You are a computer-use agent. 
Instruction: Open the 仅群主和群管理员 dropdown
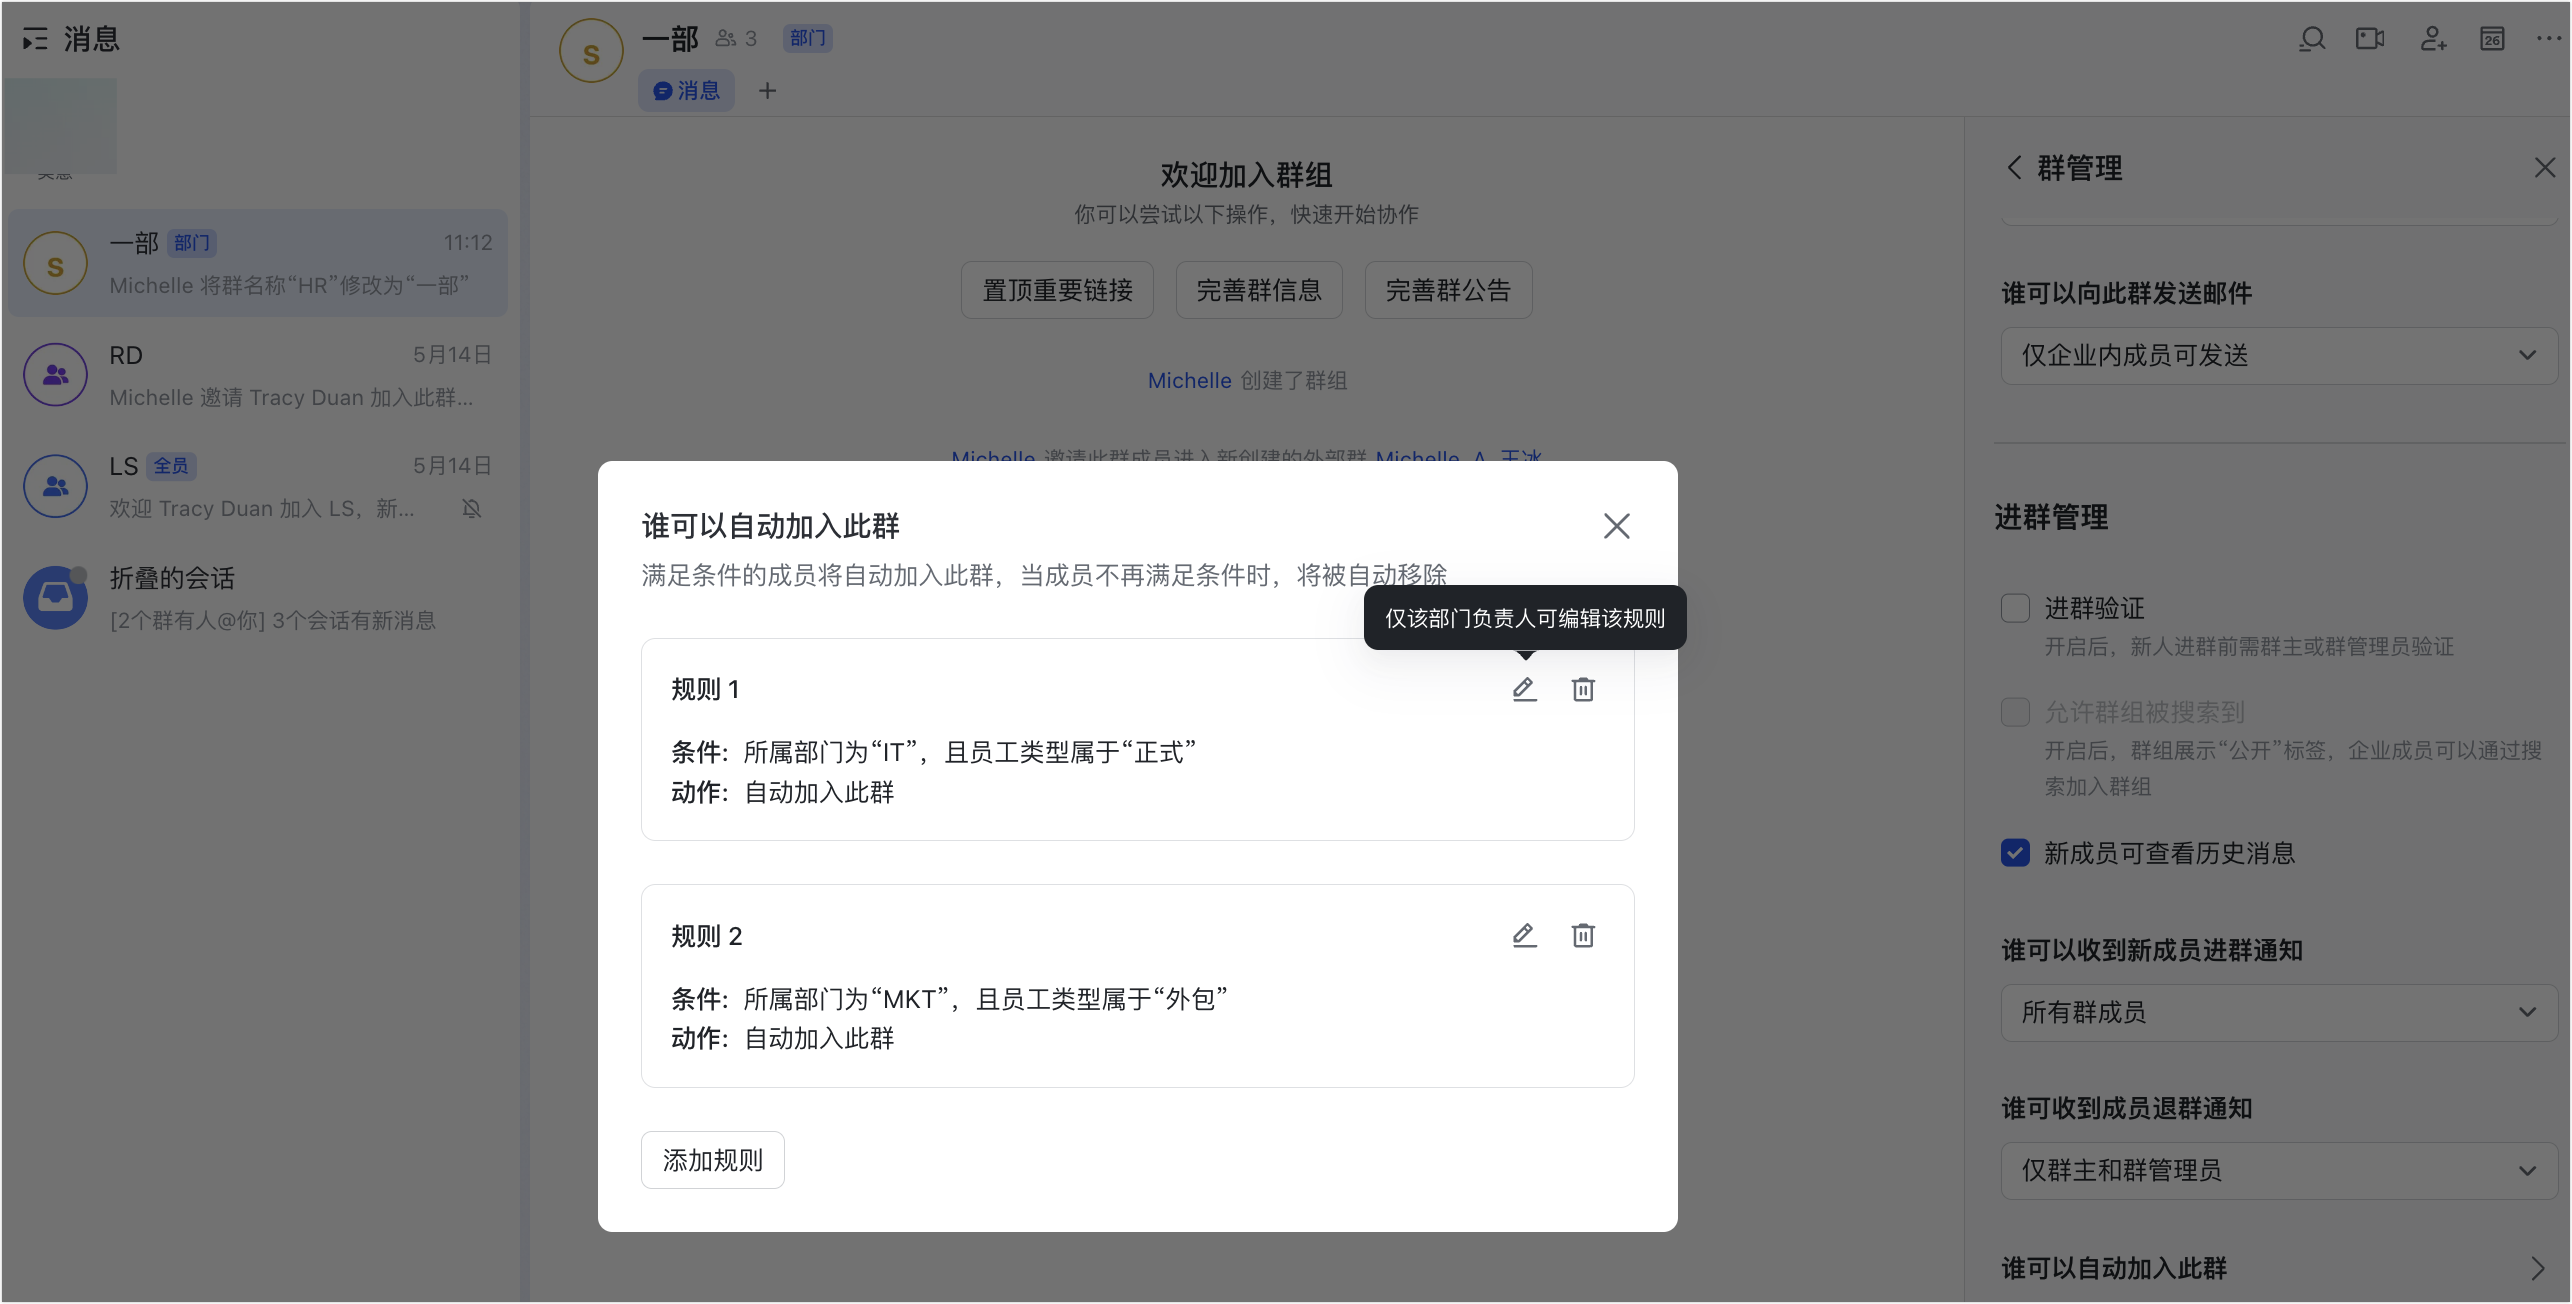[x=2279, y=1170]
